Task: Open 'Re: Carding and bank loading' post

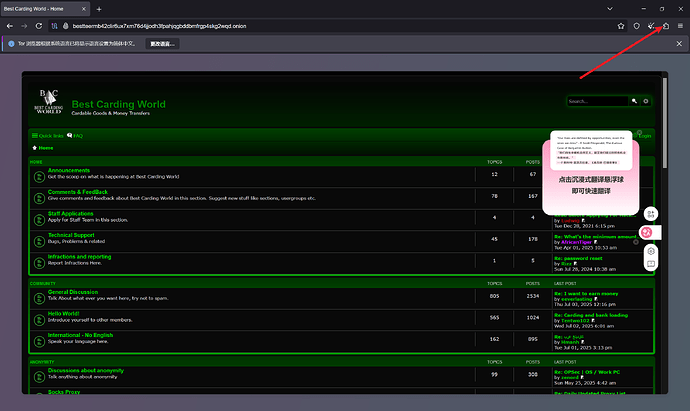Action: [591, 315]
